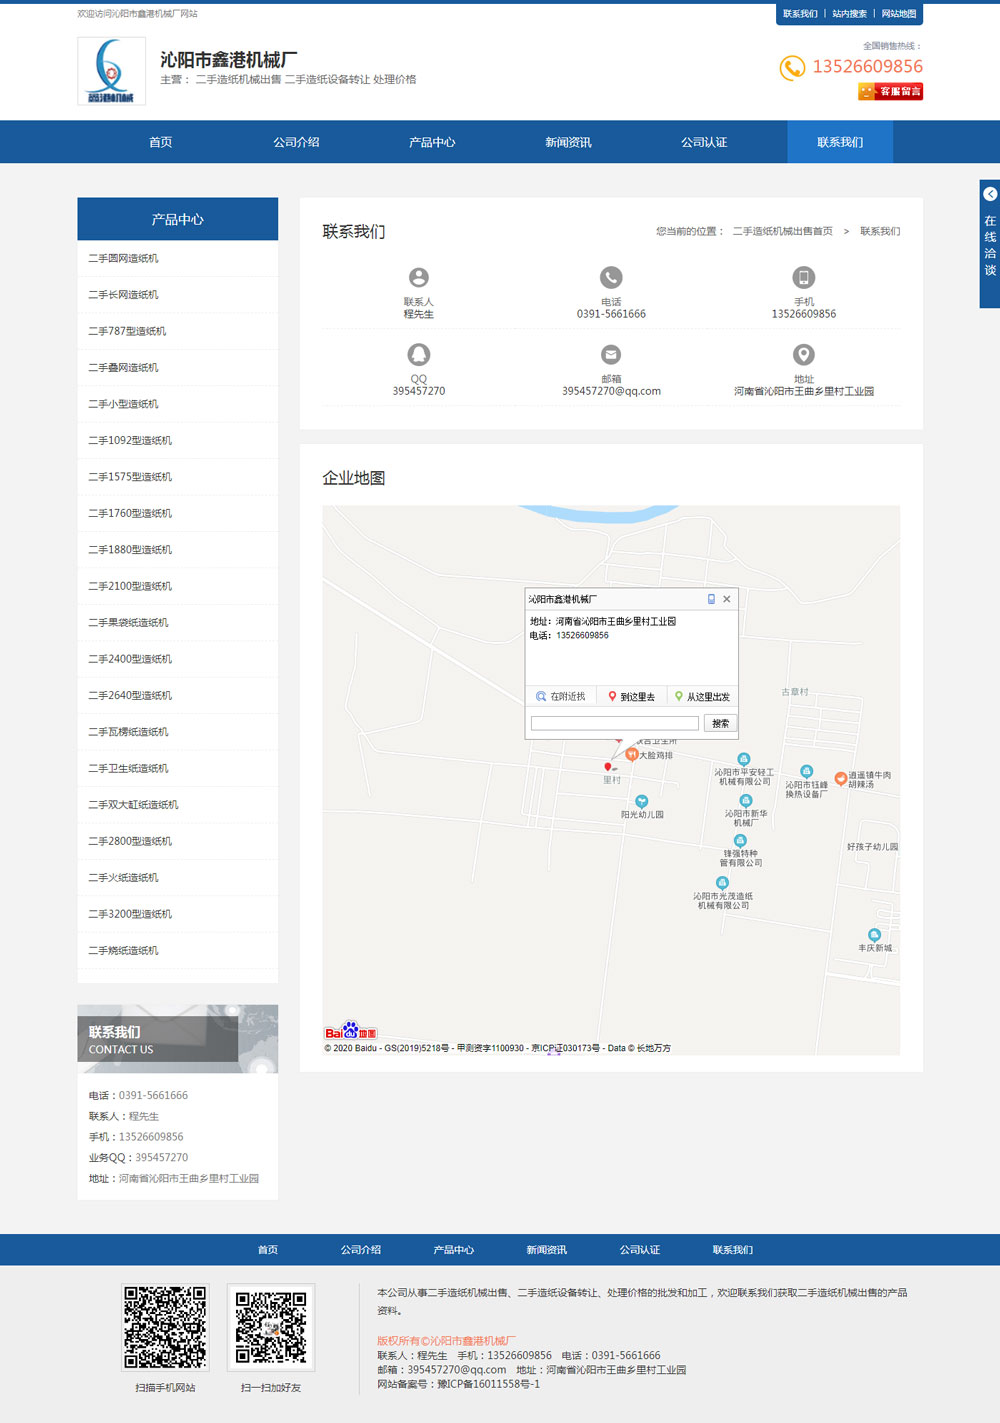
Task: Click the 搜索 button in map popup
Action: [720, 723]
